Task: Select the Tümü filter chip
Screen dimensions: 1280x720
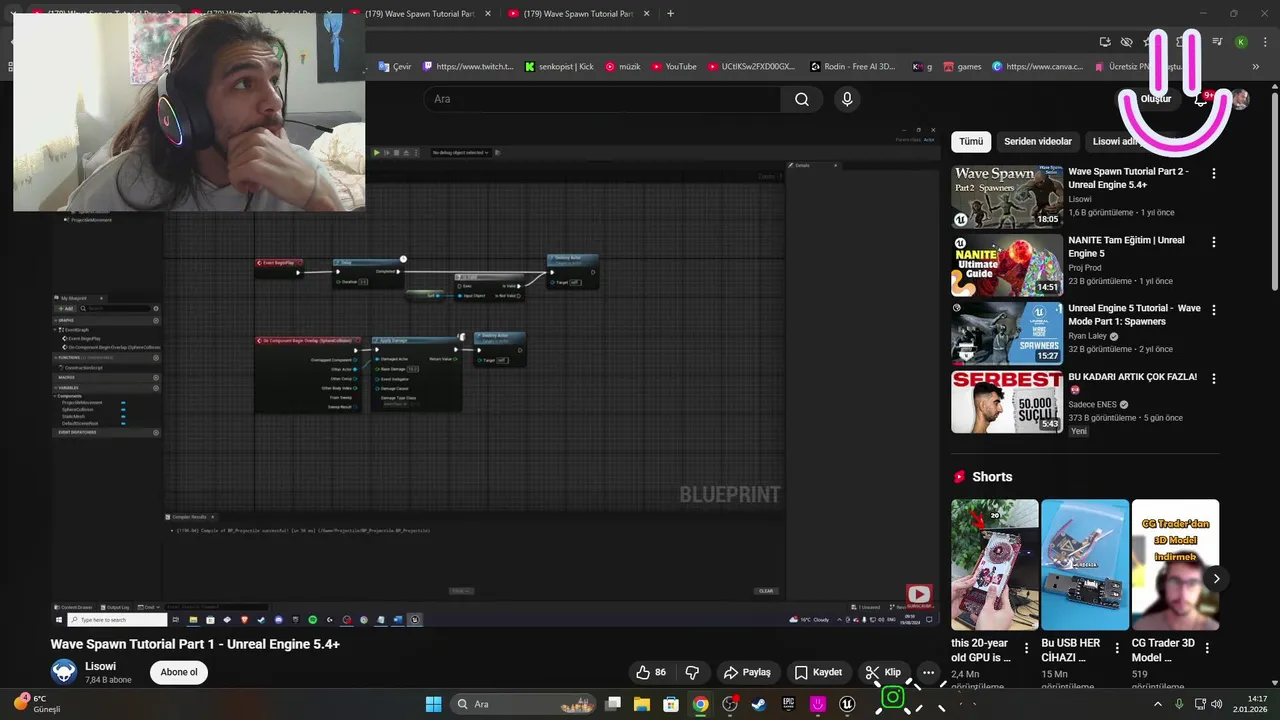Action: click(971, 142)
